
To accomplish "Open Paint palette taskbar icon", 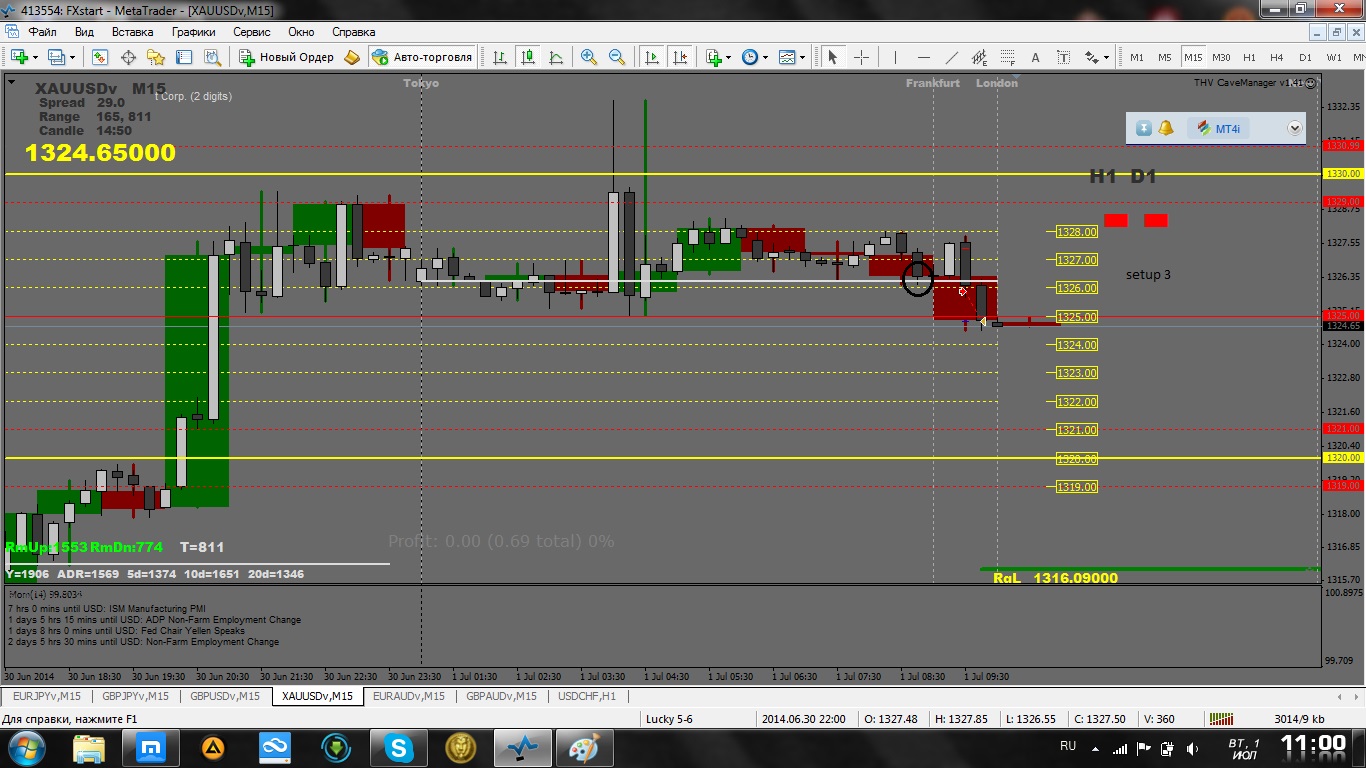I will [584, 747].
